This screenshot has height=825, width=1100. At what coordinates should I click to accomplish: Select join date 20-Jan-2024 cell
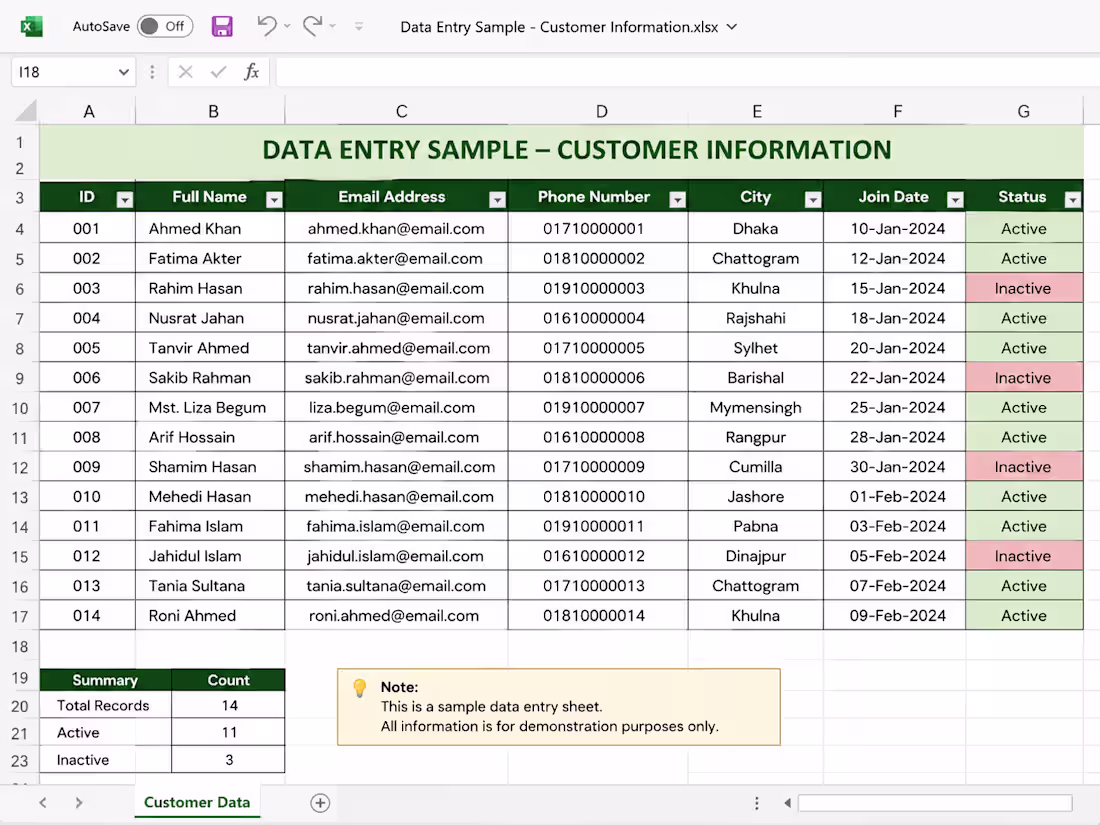[894, 348]
